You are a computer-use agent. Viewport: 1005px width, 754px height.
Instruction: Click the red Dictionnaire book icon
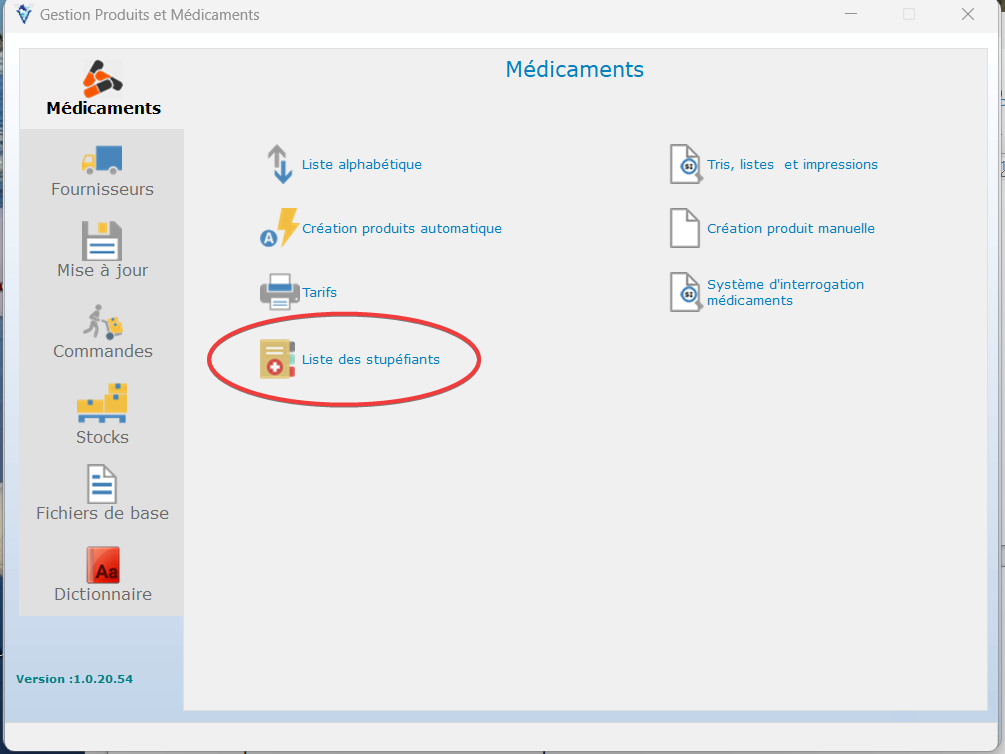click(x=103, y=565)
